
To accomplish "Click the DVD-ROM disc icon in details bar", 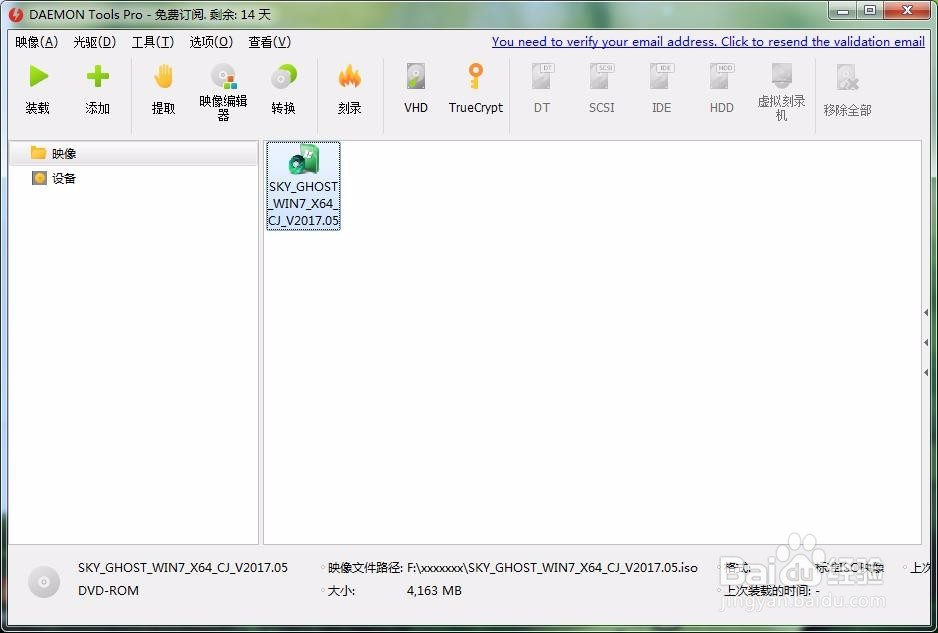I will (44, 581).
